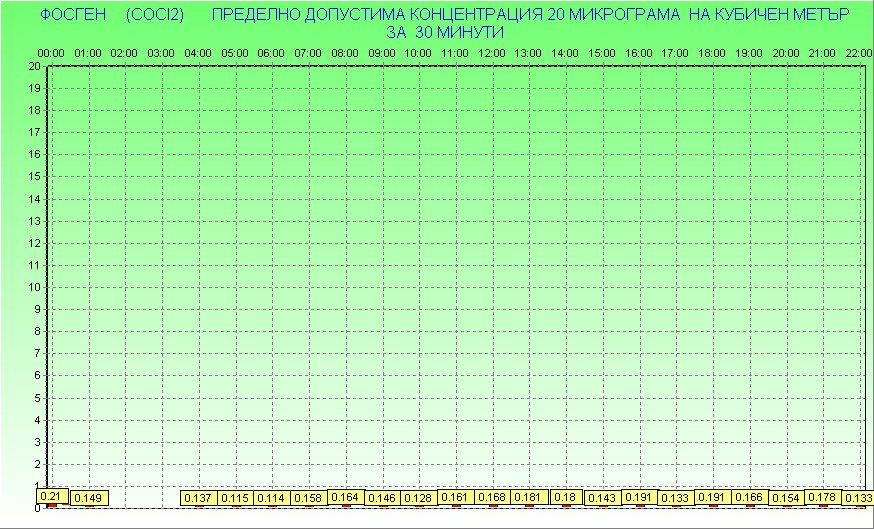Select the 11 vertical axis value

click(x=34, y=265)
